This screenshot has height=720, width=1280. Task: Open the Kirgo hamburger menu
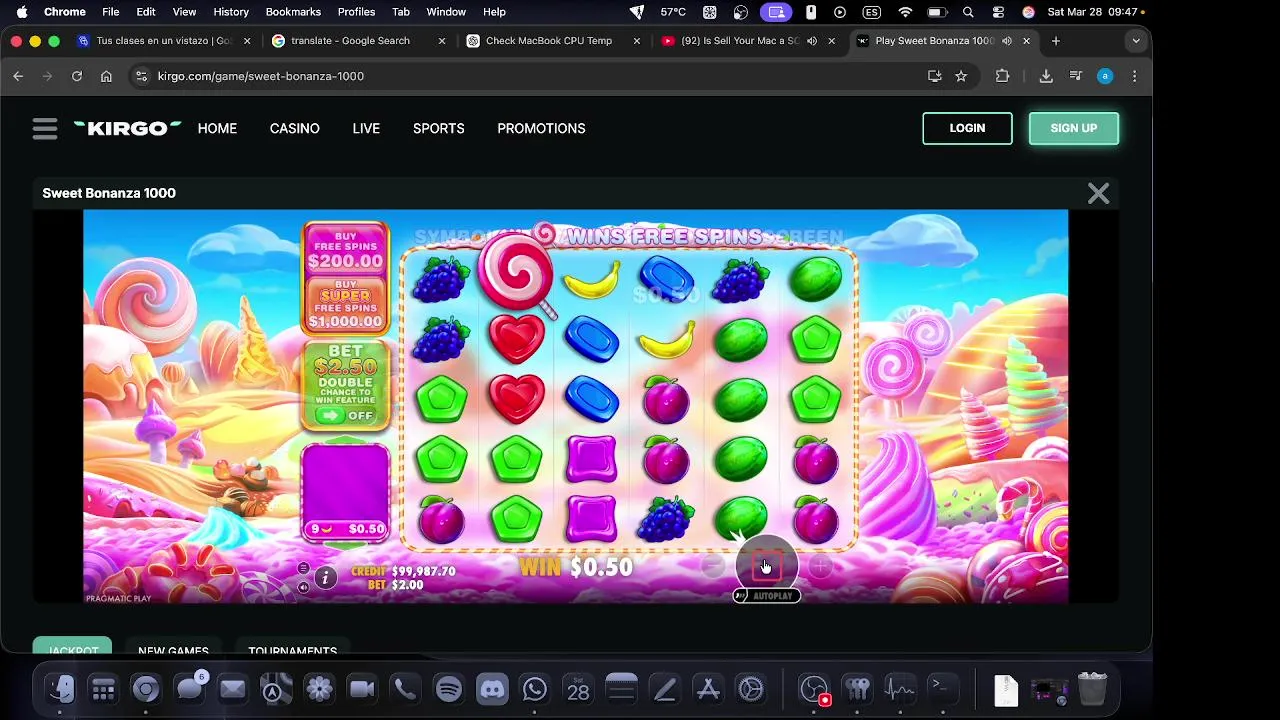[45, 129]
